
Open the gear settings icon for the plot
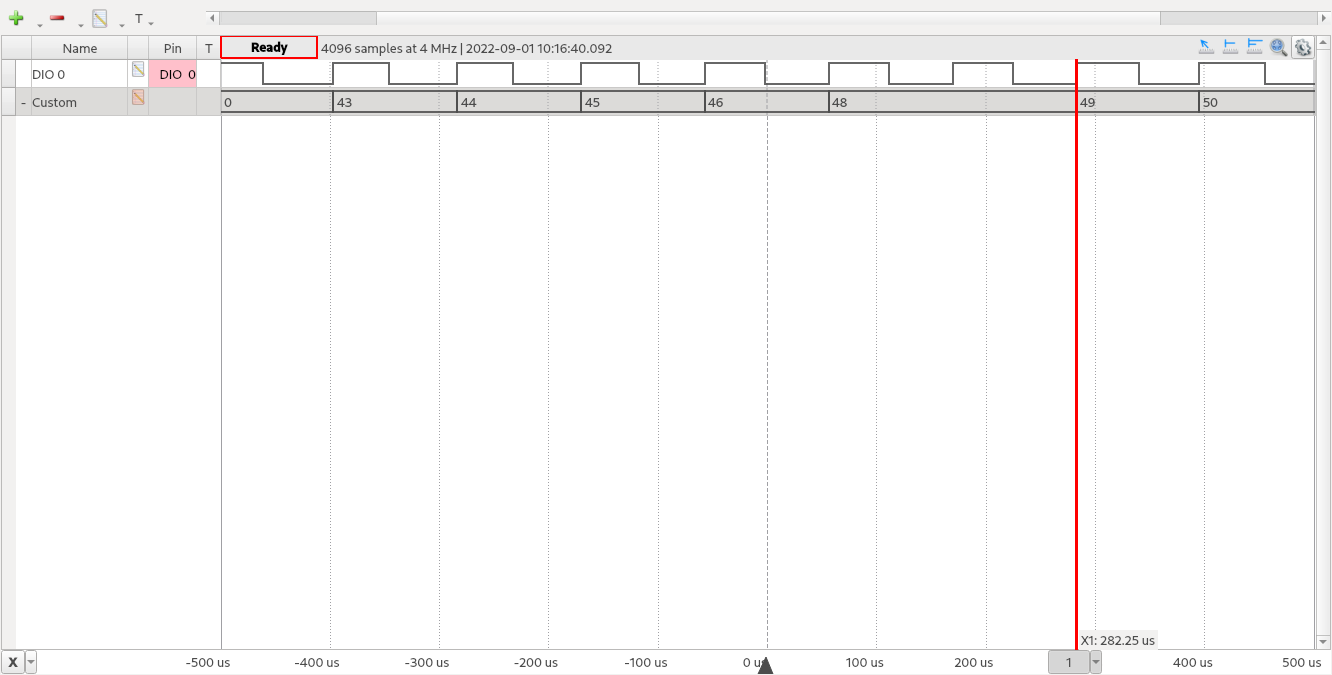click(x=1302, y=47)
